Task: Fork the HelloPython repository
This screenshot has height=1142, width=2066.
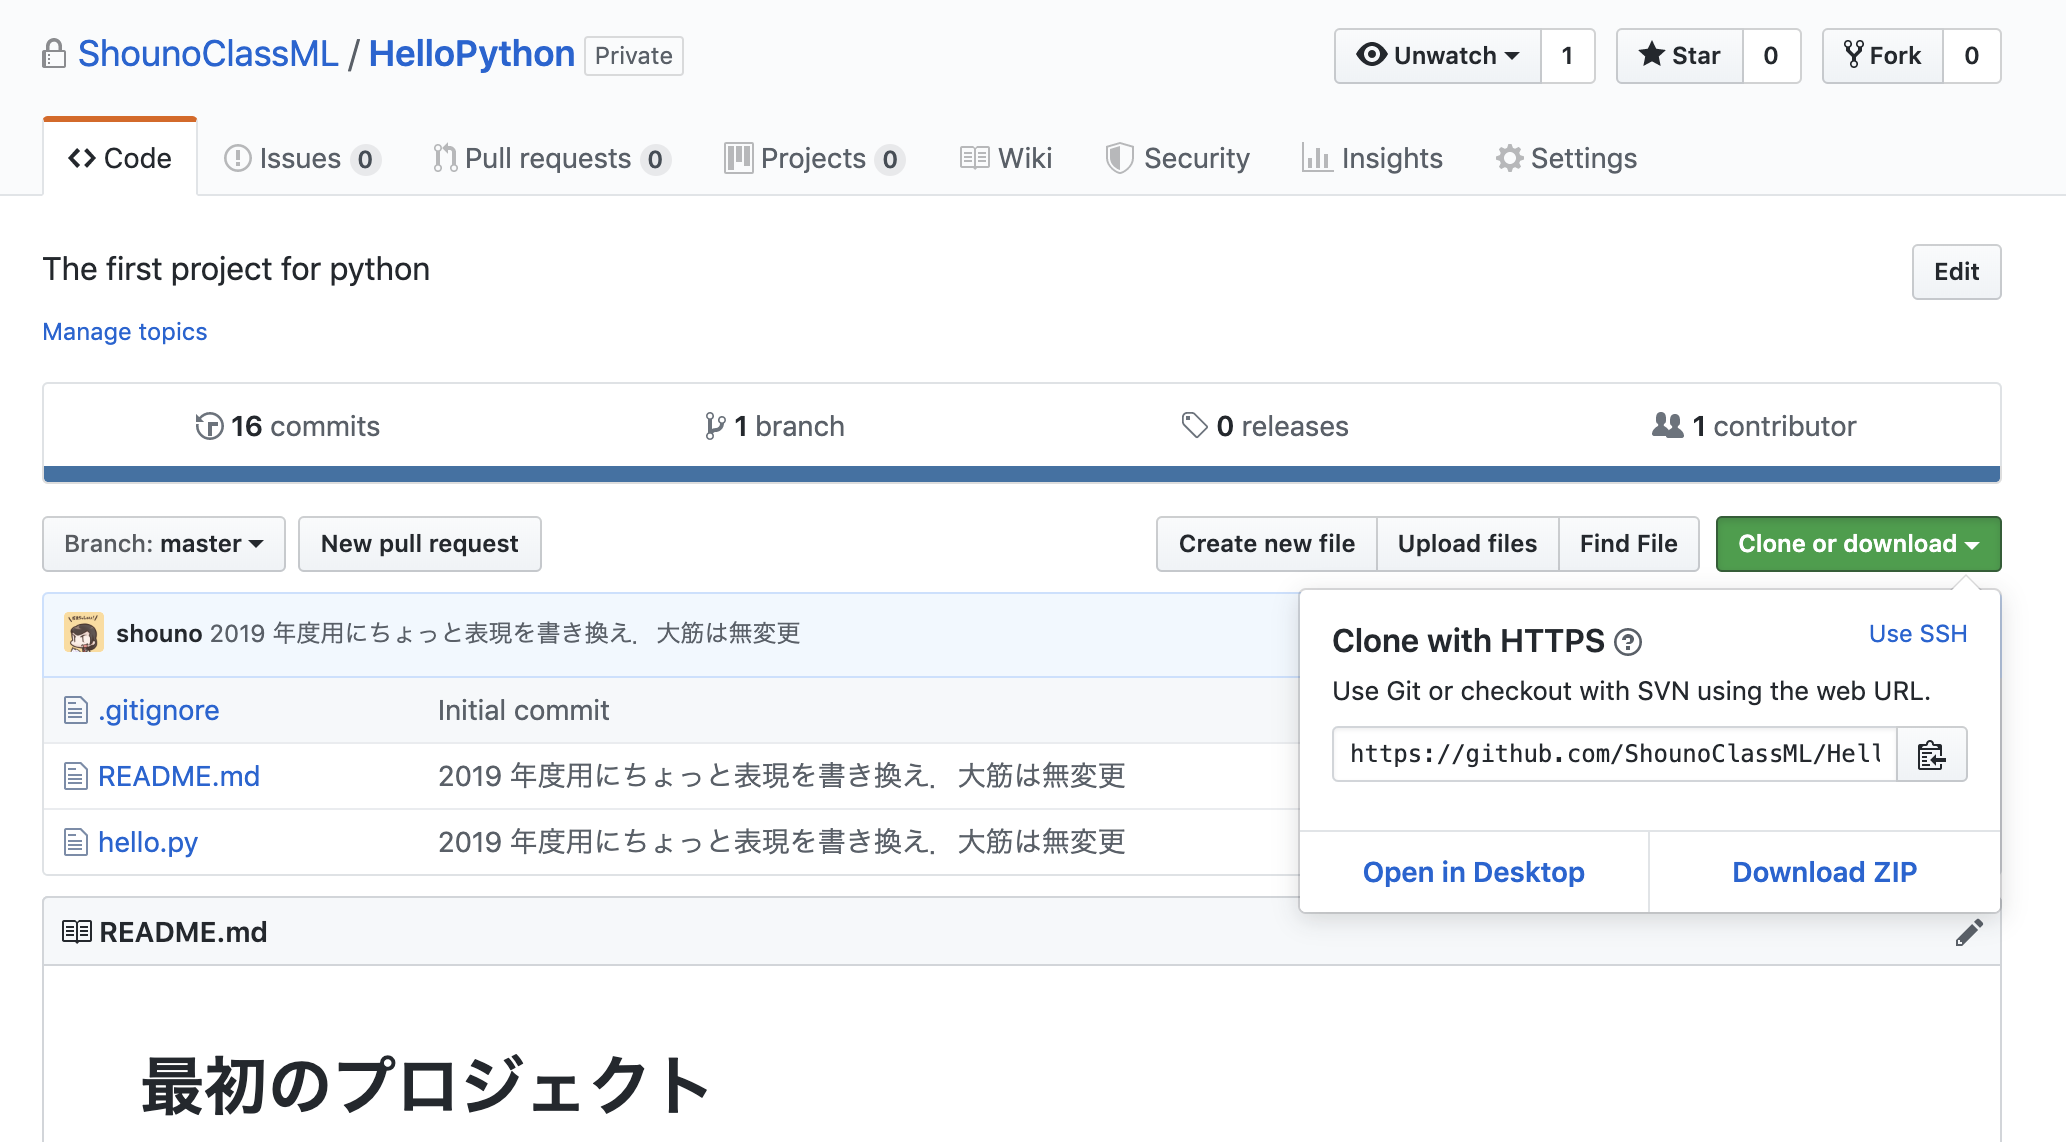Action: tap(1883, 55)
